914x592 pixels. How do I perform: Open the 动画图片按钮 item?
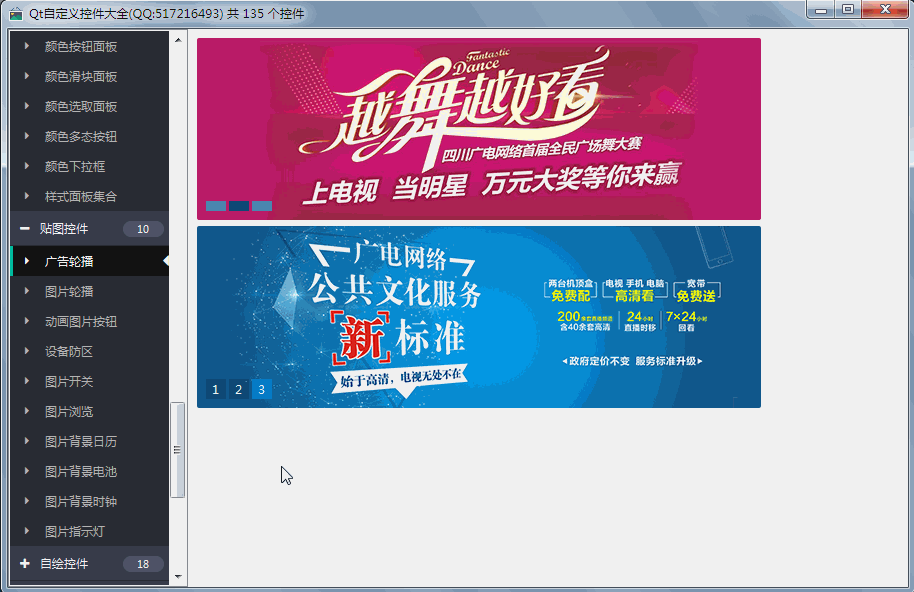click(81, 321)
